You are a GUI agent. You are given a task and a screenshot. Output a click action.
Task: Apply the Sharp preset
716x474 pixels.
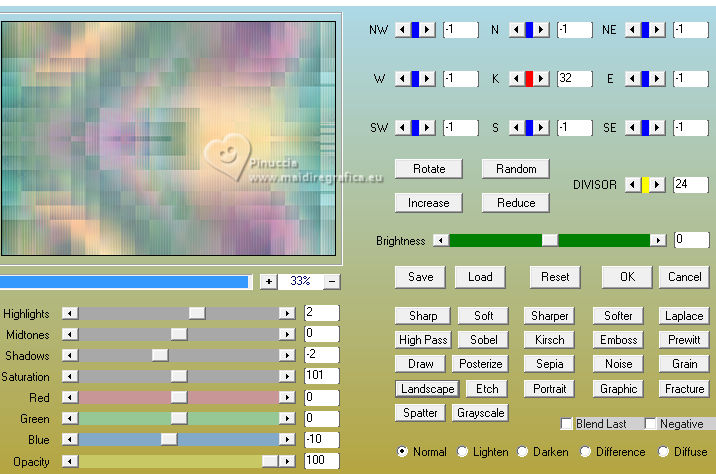point(423,316)
